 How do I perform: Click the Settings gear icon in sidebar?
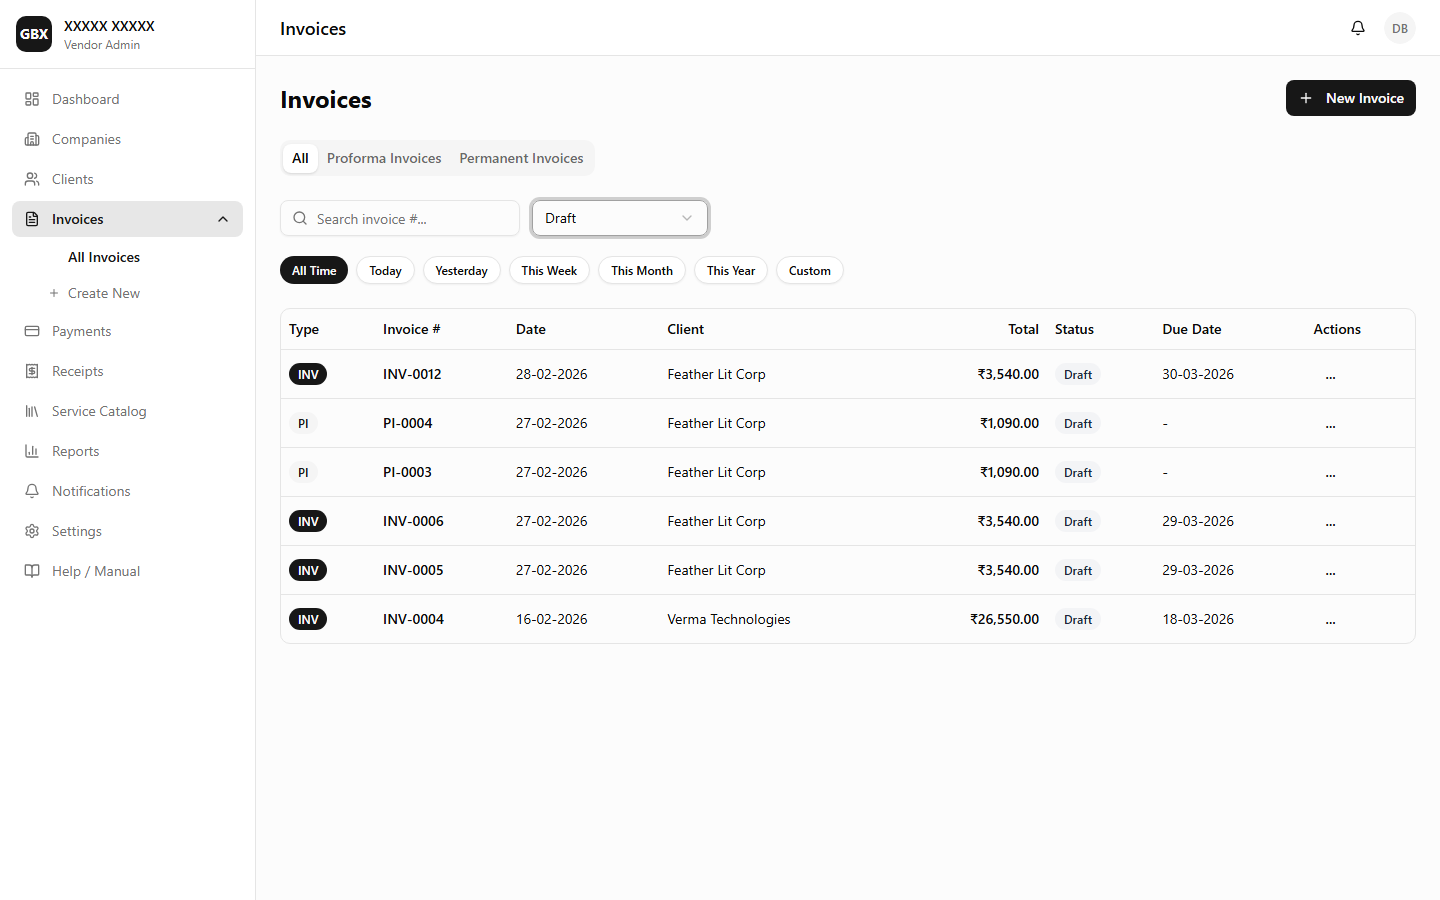(32, 531)
